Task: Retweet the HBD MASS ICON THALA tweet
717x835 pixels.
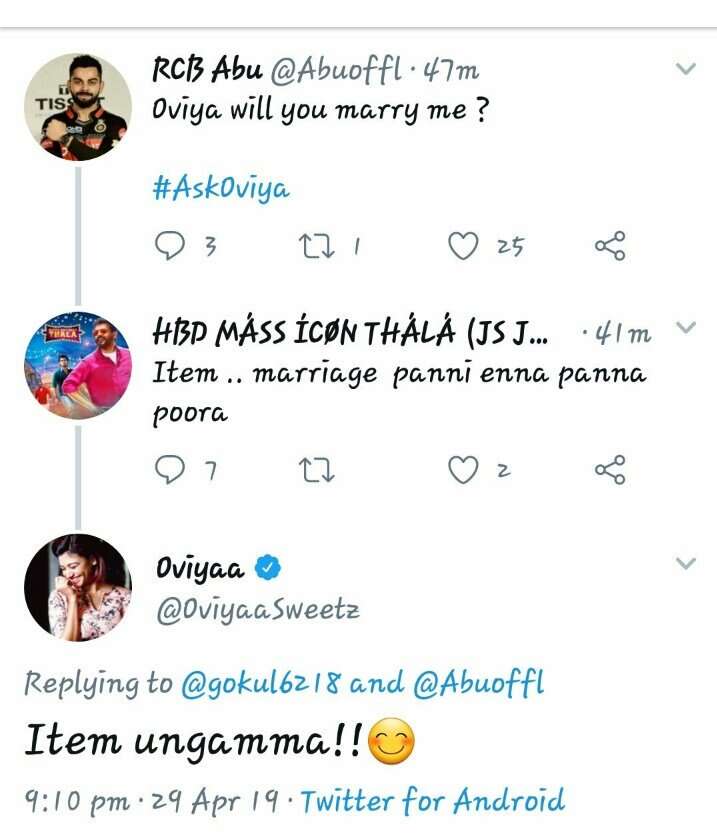Action: (x=318, y=469)
